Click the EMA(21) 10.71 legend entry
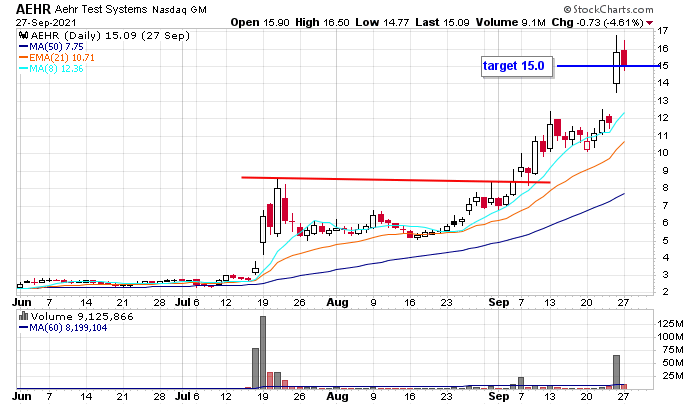 [57, 58]
